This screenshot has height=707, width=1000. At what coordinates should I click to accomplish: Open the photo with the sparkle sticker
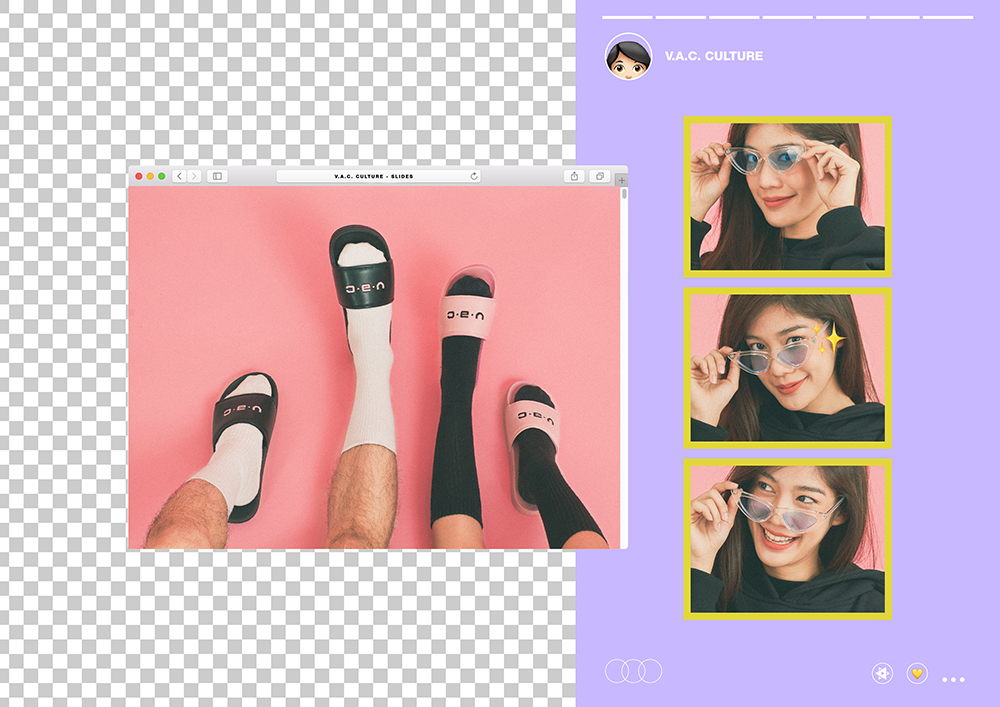[x=788, y=368]
